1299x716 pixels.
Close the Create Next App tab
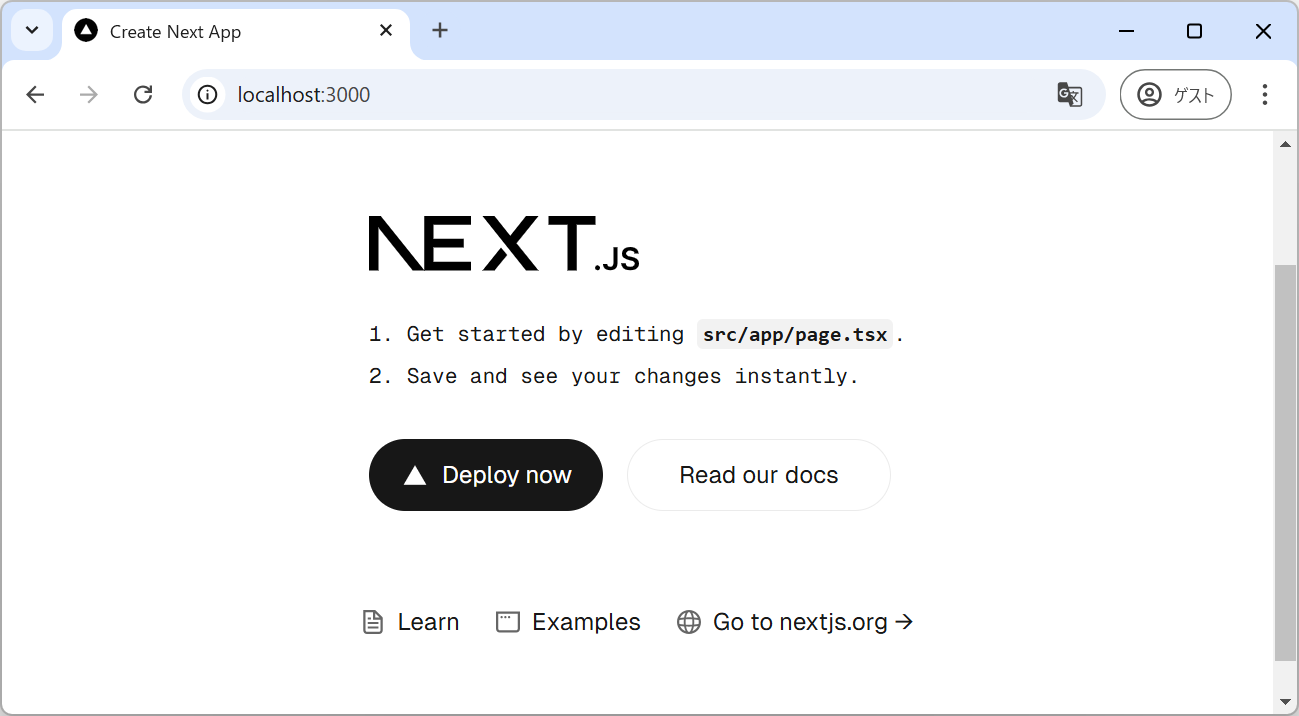point(386,31)
